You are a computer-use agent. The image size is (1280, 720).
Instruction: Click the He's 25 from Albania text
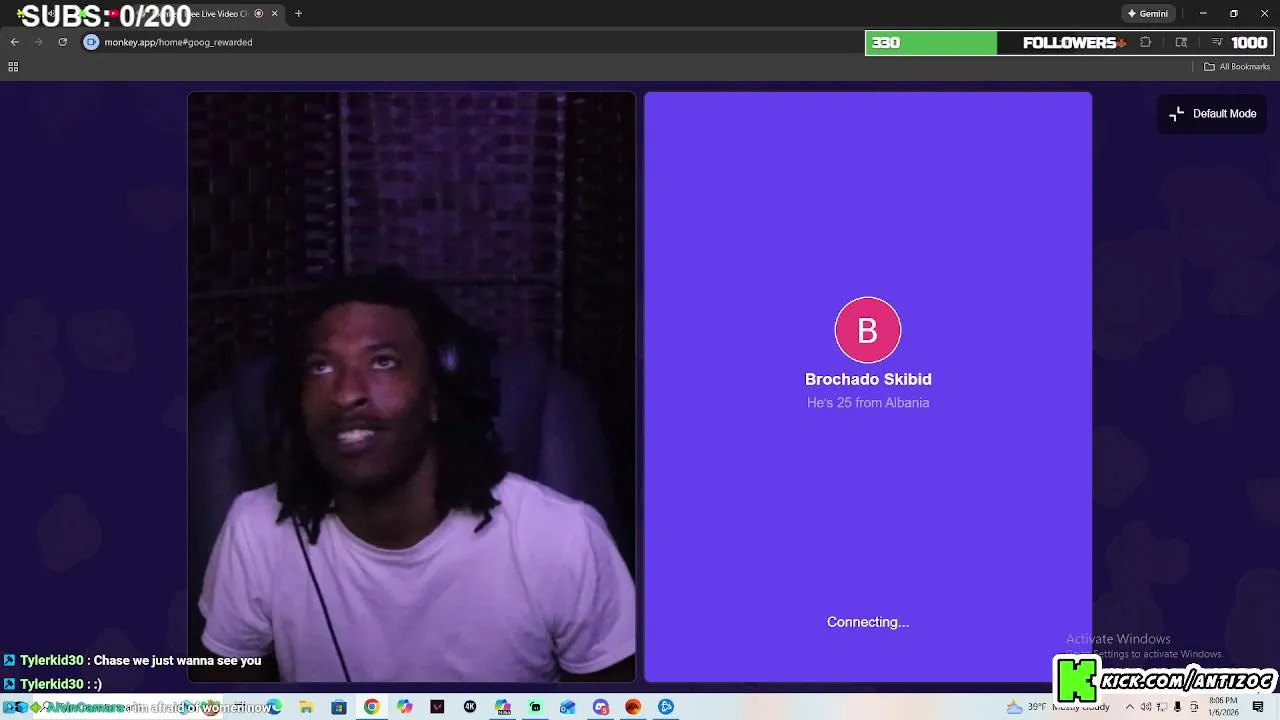(868, 403)
